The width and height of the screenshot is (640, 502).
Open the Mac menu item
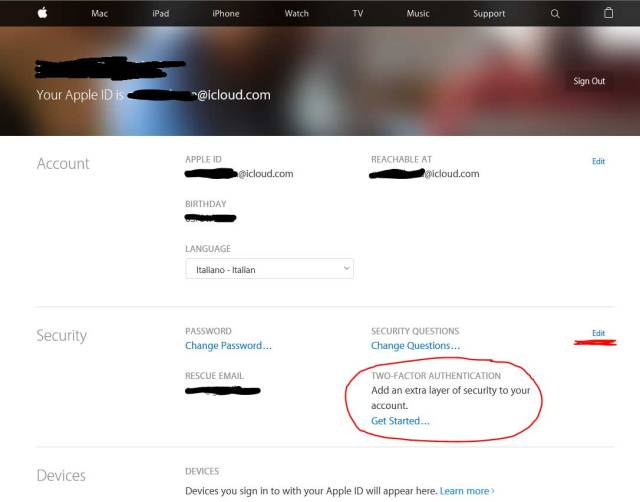[x=99, y=13]
